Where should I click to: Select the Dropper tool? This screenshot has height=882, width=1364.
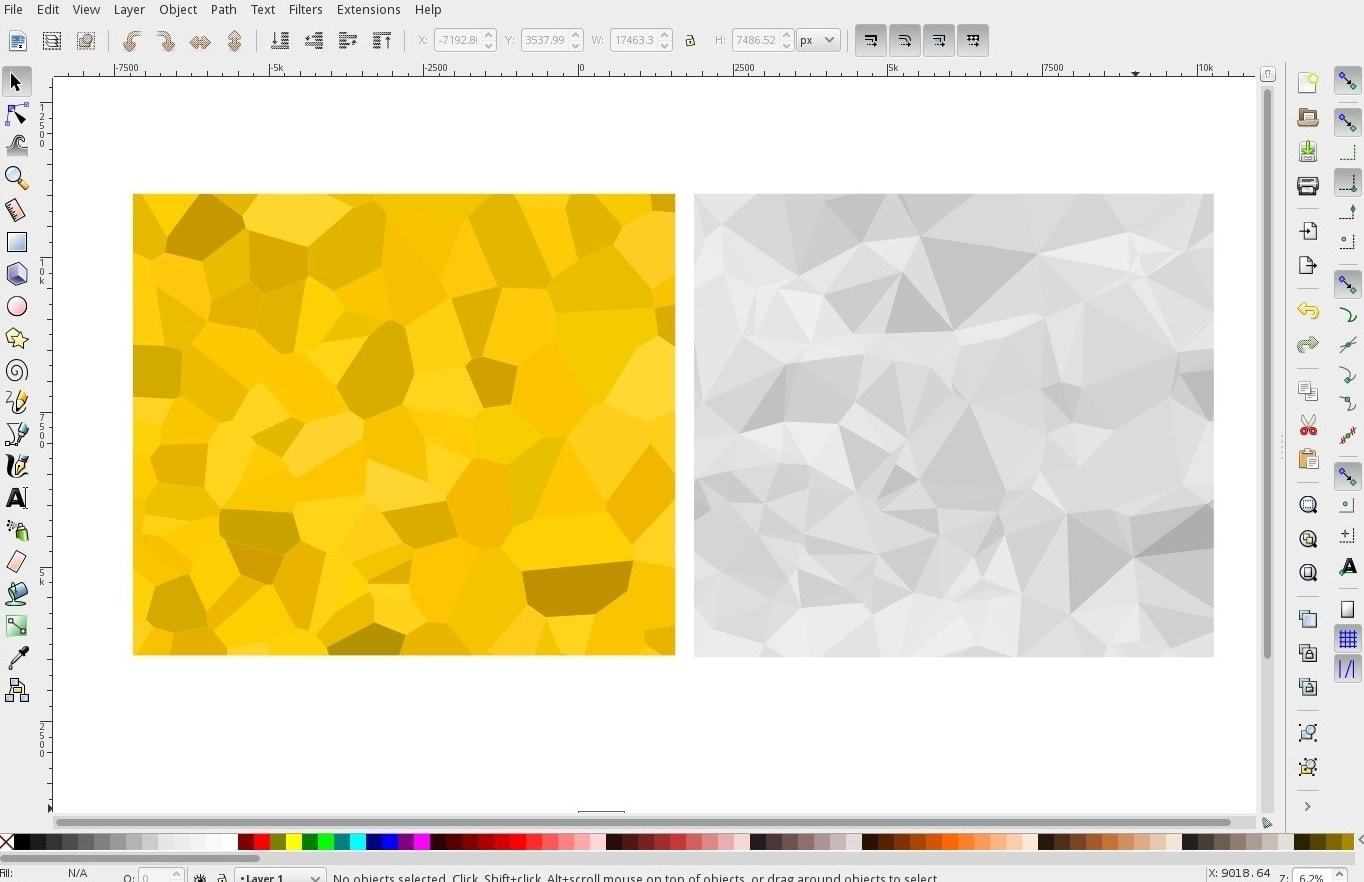click(x=16, y=657)
